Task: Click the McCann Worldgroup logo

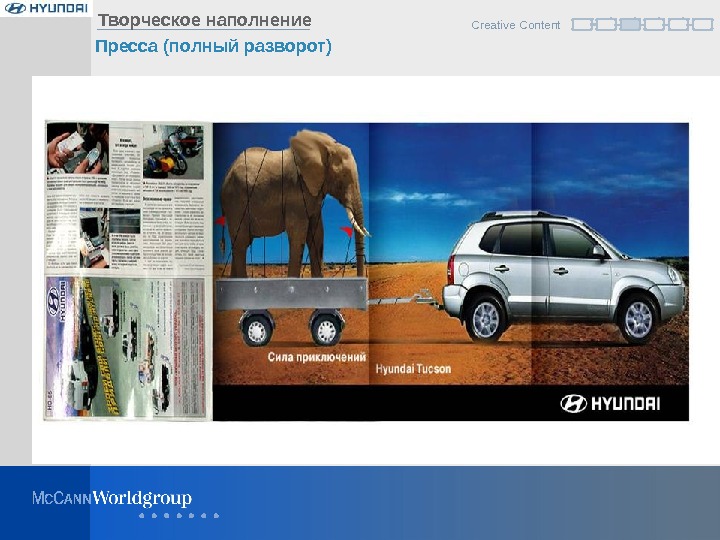Action: tap(112, 498)
